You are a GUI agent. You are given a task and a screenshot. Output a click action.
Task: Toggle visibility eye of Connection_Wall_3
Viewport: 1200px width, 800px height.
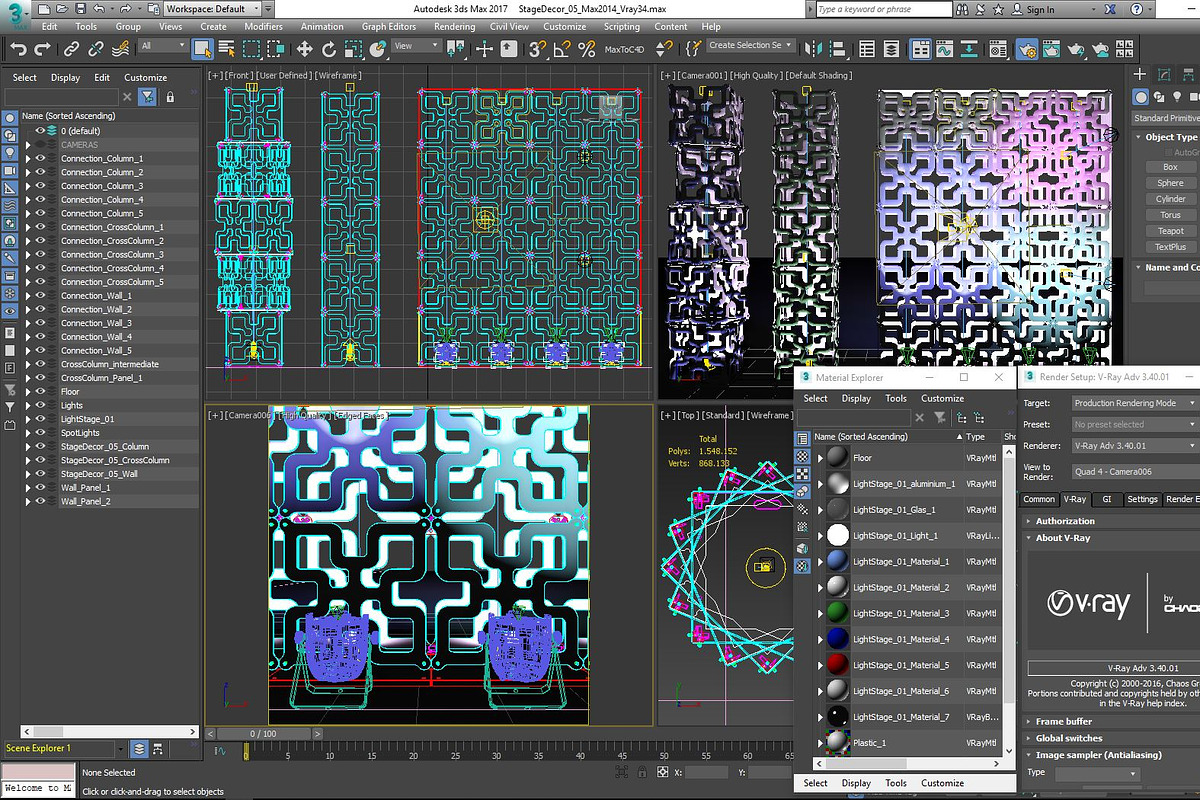pyautogui.click(x=41, y=323)
